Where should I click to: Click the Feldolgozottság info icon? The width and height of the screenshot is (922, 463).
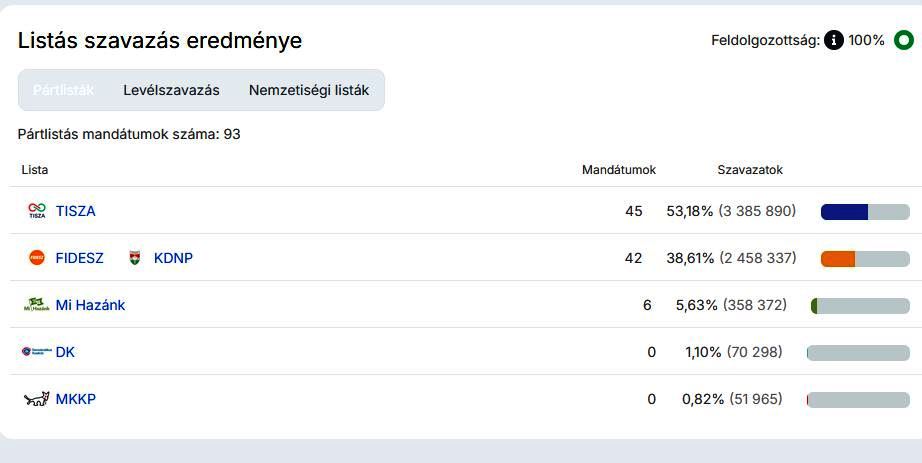[x=833, y=41]
